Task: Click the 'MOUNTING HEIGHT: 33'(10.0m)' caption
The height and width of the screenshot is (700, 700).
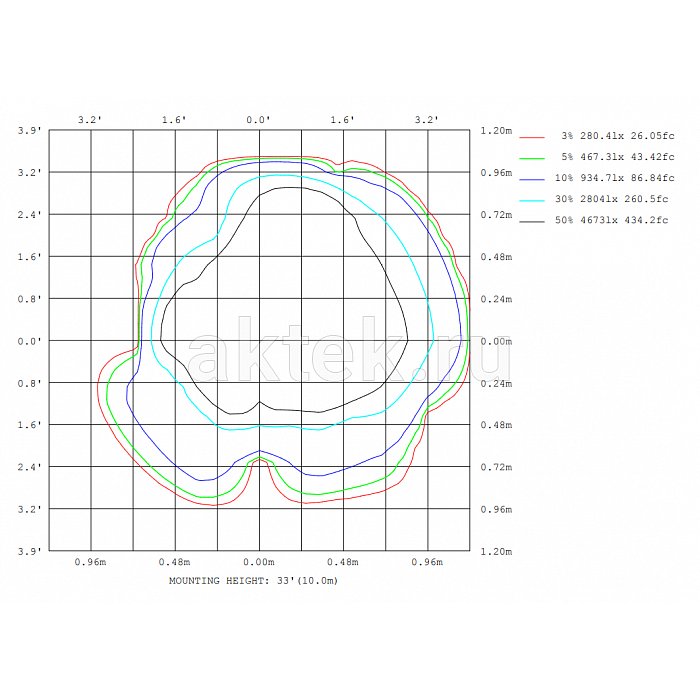Action: [x=254, y=581]
